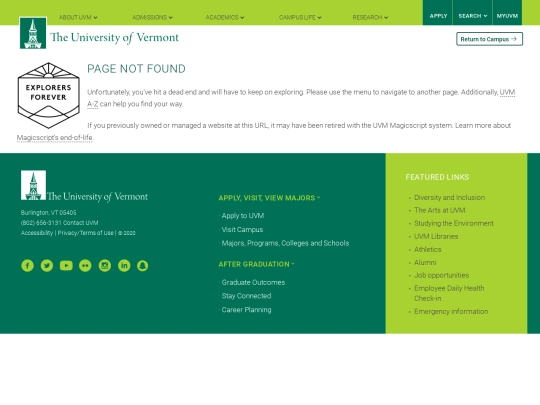Expand the Research menu
540x405 pixels.
click(x=370, y=17)
